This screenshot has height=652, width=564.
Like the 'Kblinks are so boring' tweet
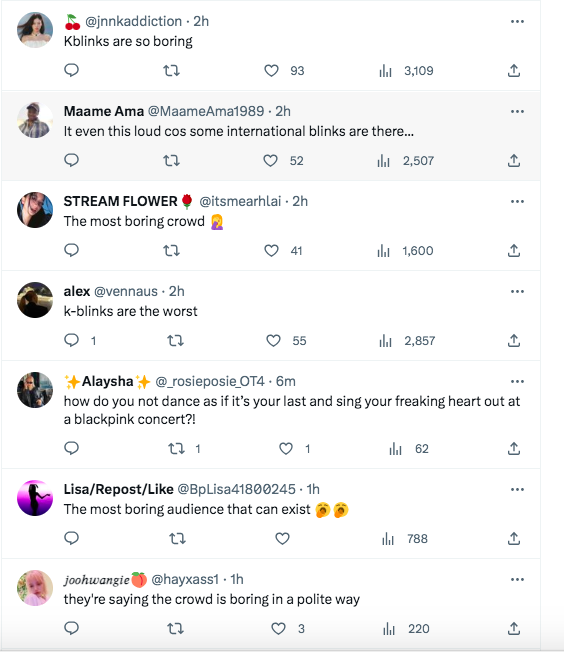click(271, 71)
